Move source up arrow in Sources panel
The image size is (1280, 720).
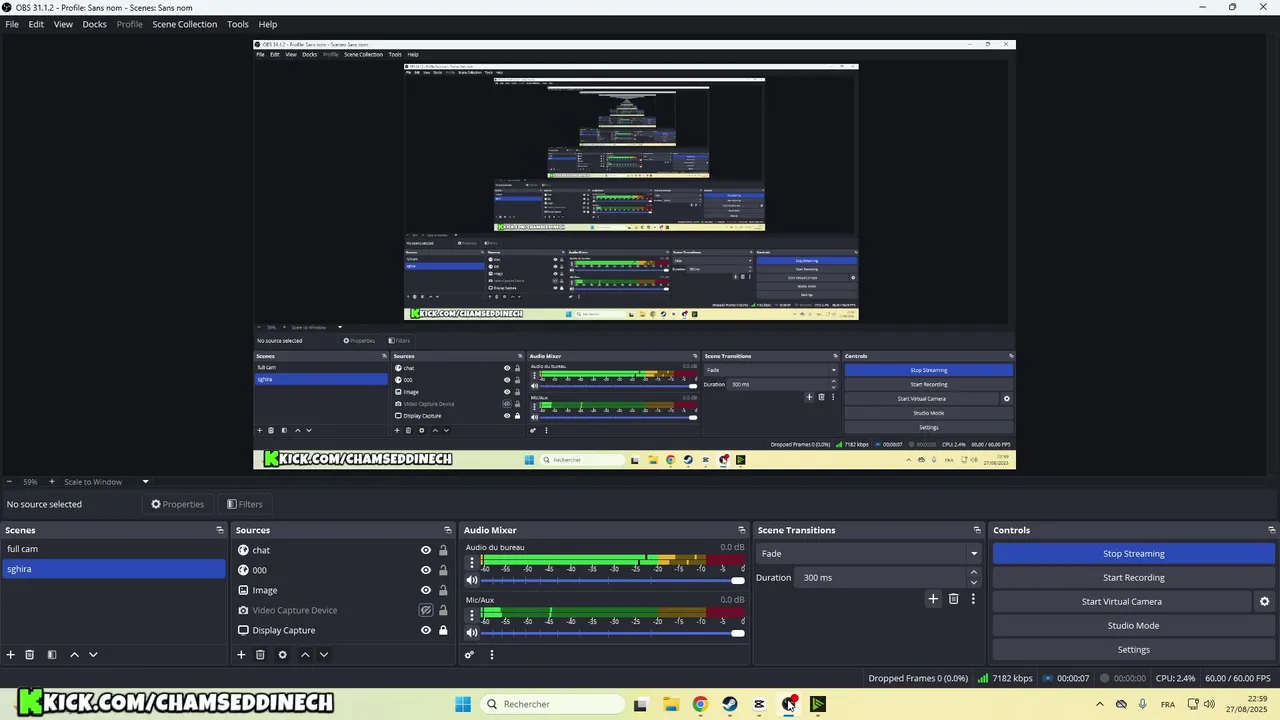click(305, 655)
